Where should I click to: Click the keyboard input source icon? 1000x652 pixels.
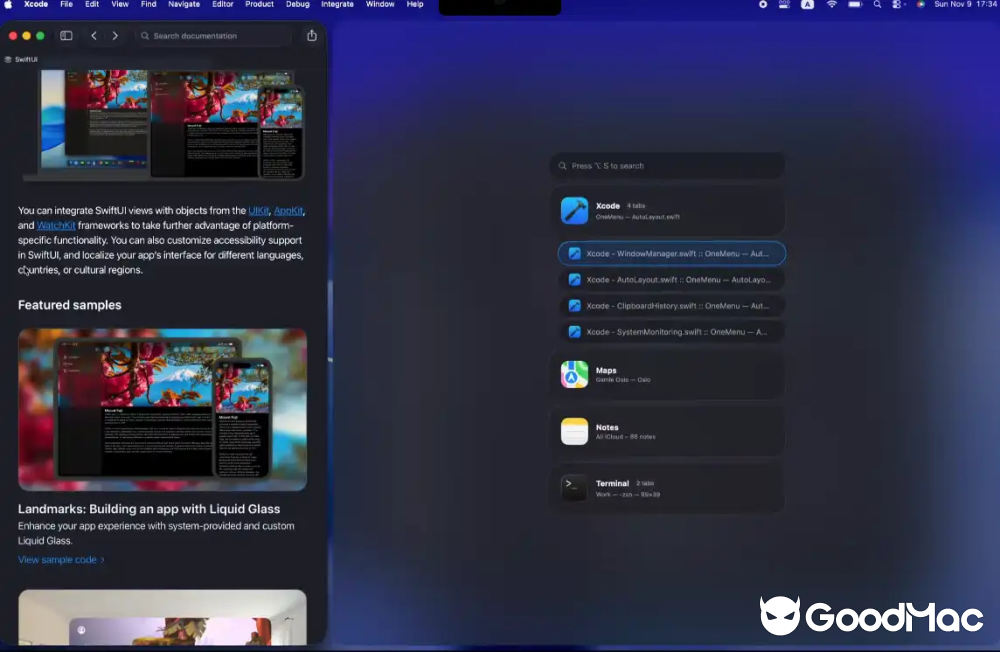click(x=807, y=4)
